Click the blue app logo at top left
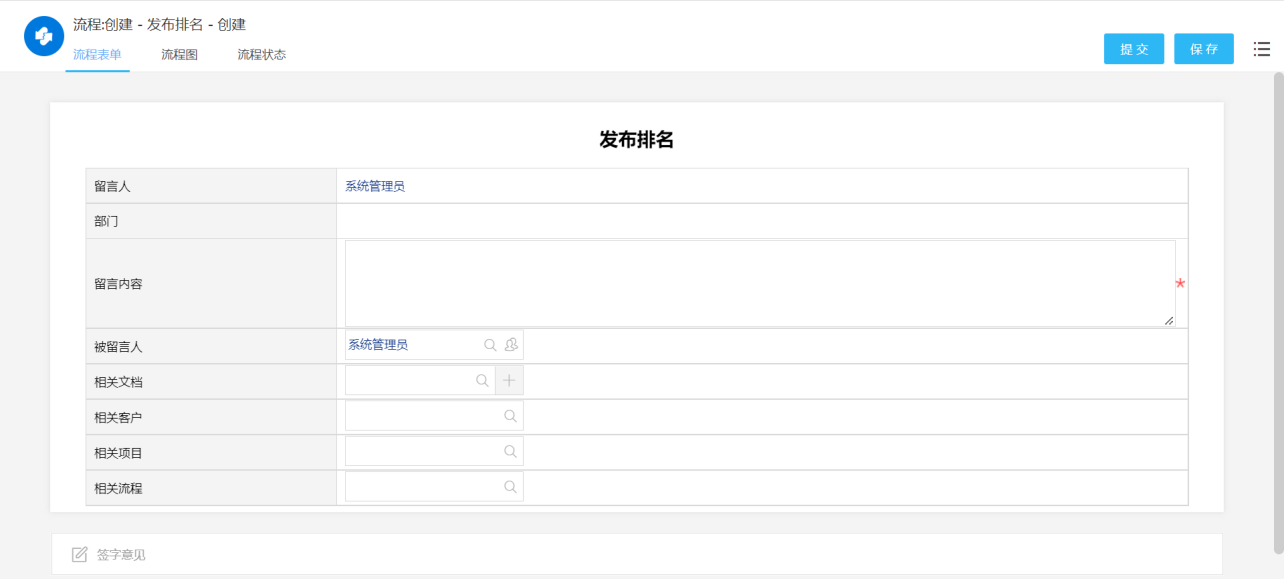The image size is (1284, 579). pyautogui.click(x=42, y=35)
